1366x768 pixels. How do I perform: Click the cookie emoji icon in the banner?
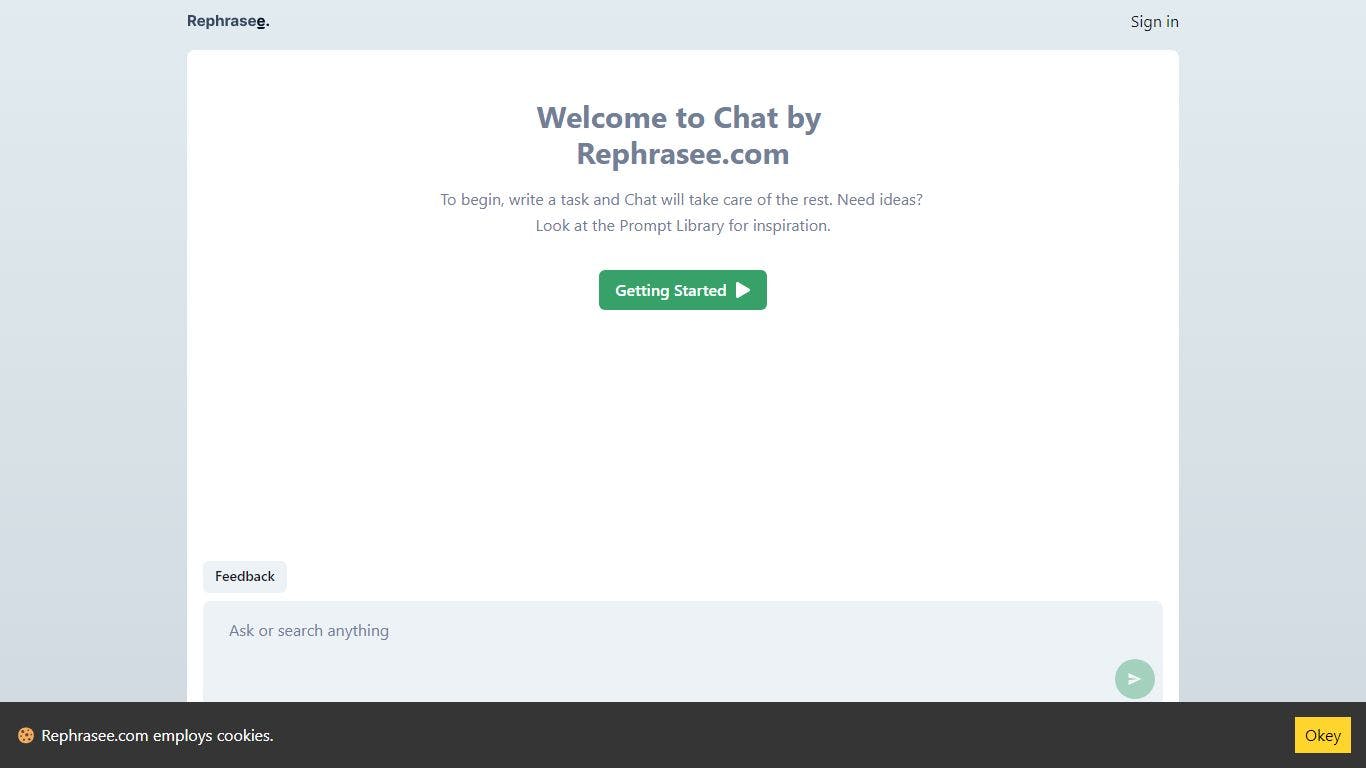26,735
